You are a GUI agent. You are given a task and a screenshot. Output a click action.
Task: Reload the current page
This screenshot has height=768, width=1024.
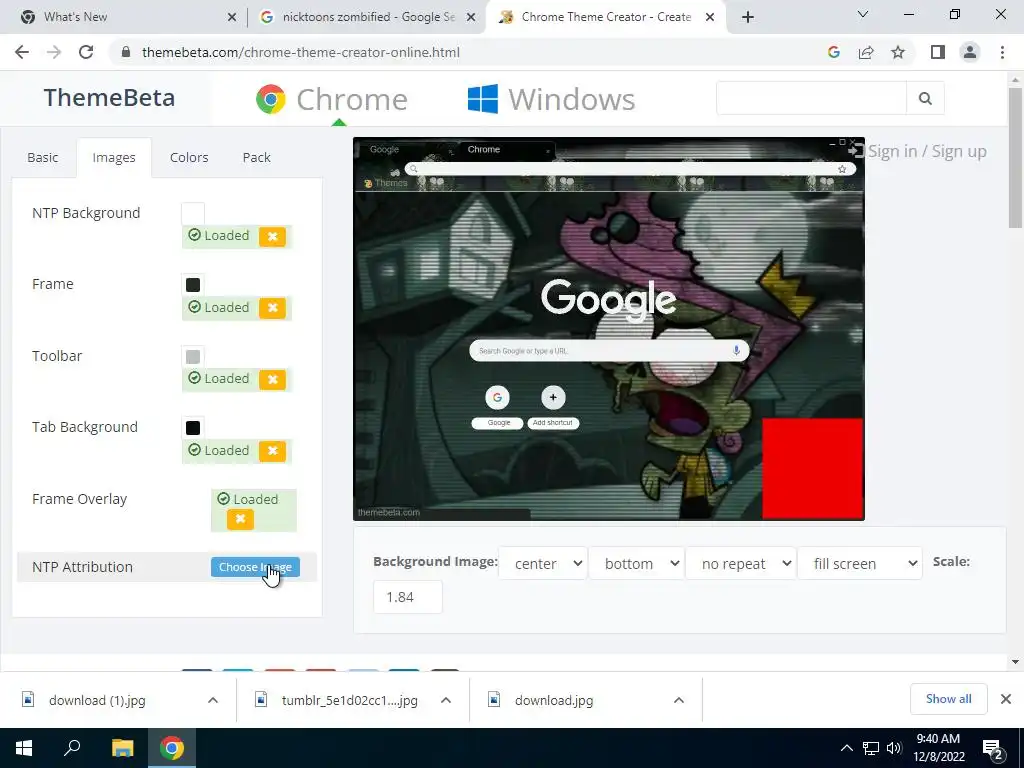pyautogui.click(x=86, y=52)
